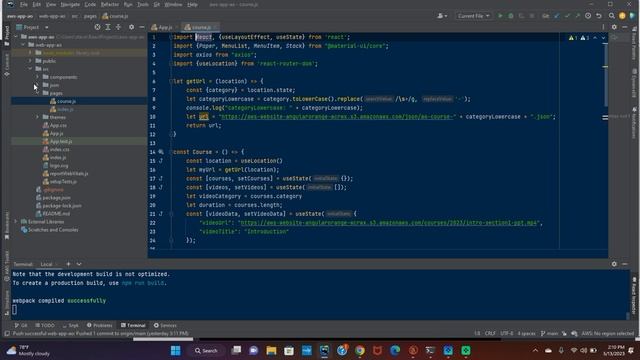This screenshot has width=640, height=360.
Task: Open editor tabs gear settings icon
Action: pos(614,27)
